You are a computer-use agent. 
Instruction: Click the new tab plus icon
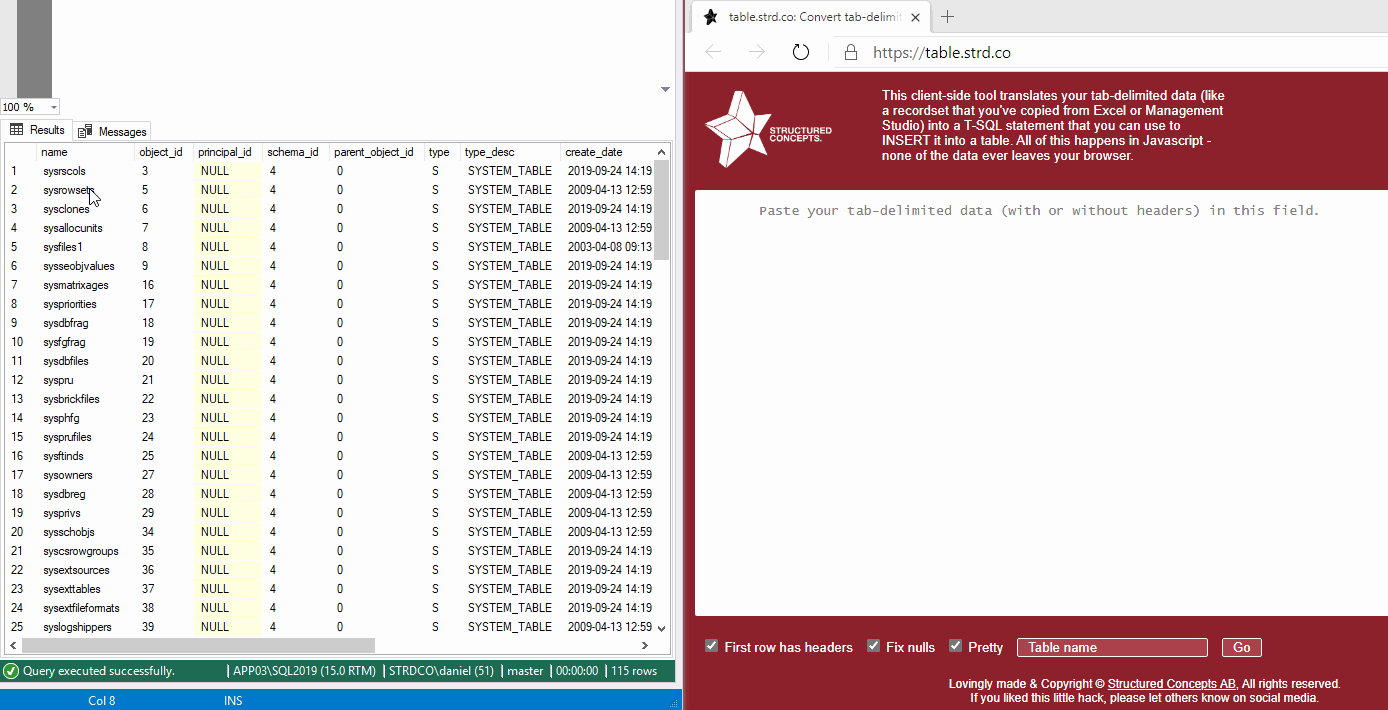click(947, 16)
